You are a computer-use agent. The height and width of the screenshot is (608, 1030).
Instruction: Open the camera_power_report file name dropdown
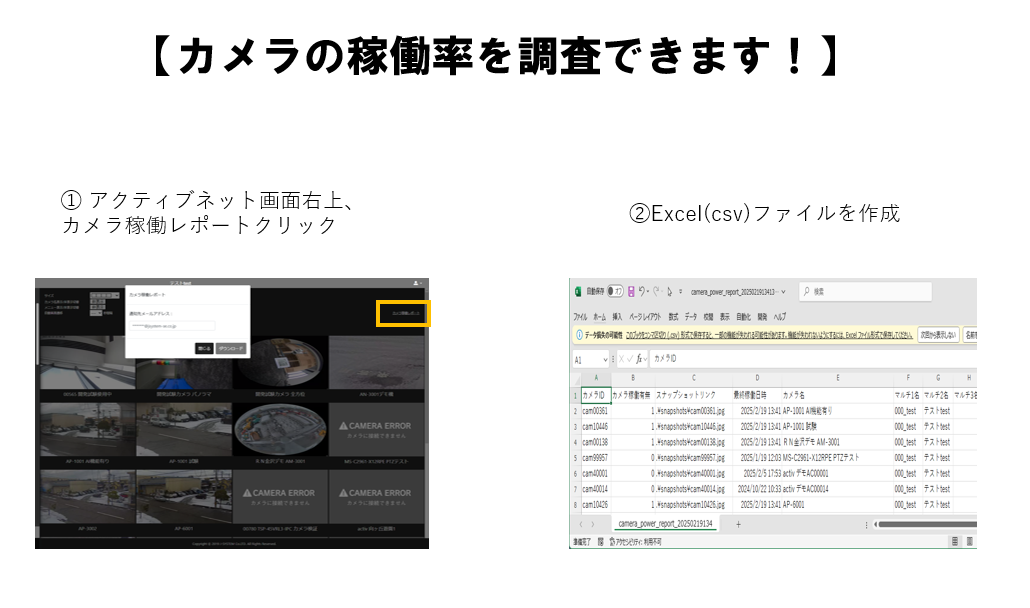tap(783, 292)
